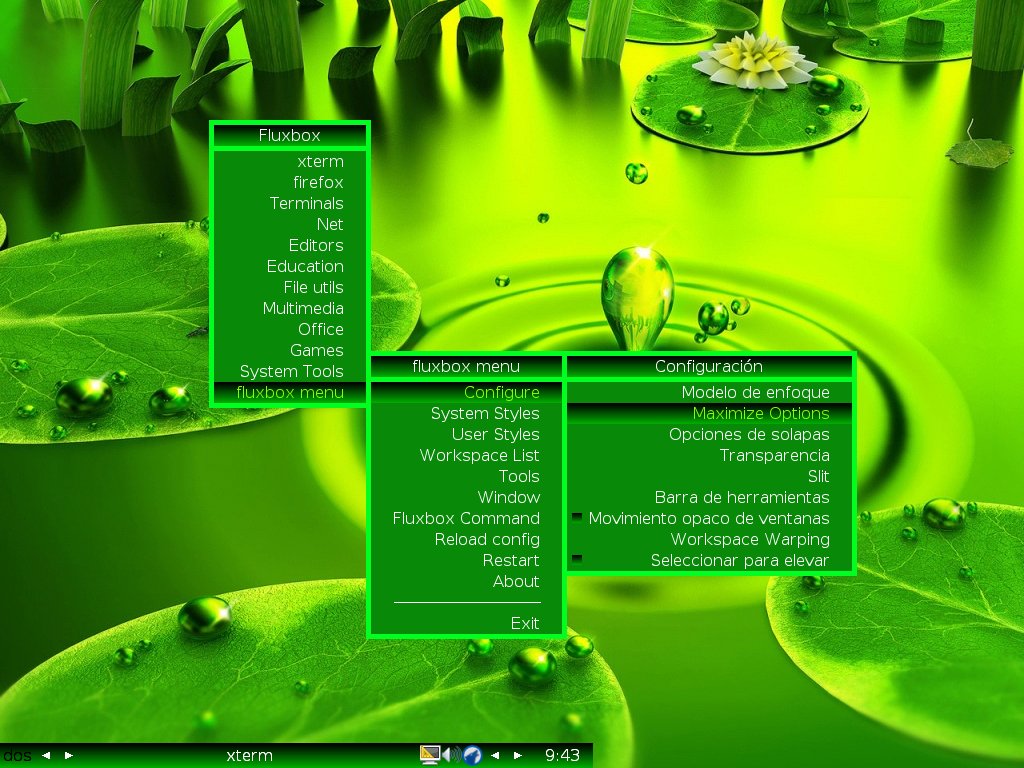Expand the Net submenu
Viewport: 1024px width, 768px height.
pos(289,224)
